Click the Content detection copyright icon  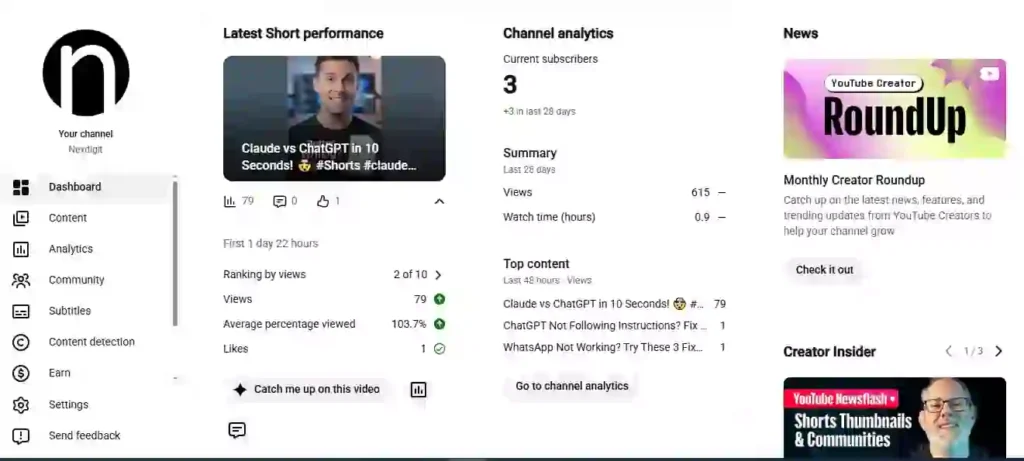[x=21, y=342]
